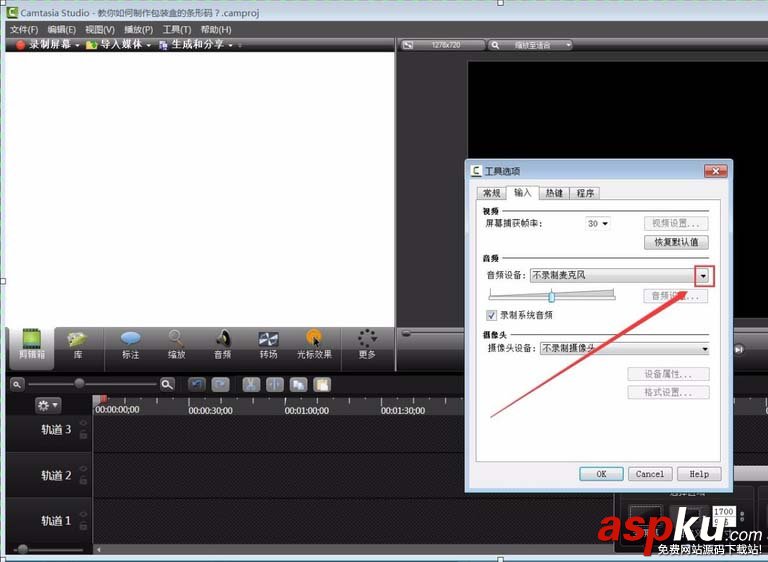Open the timeline gear settings dropdown
The image size is (768, 562).
click(x=48, y=405)
